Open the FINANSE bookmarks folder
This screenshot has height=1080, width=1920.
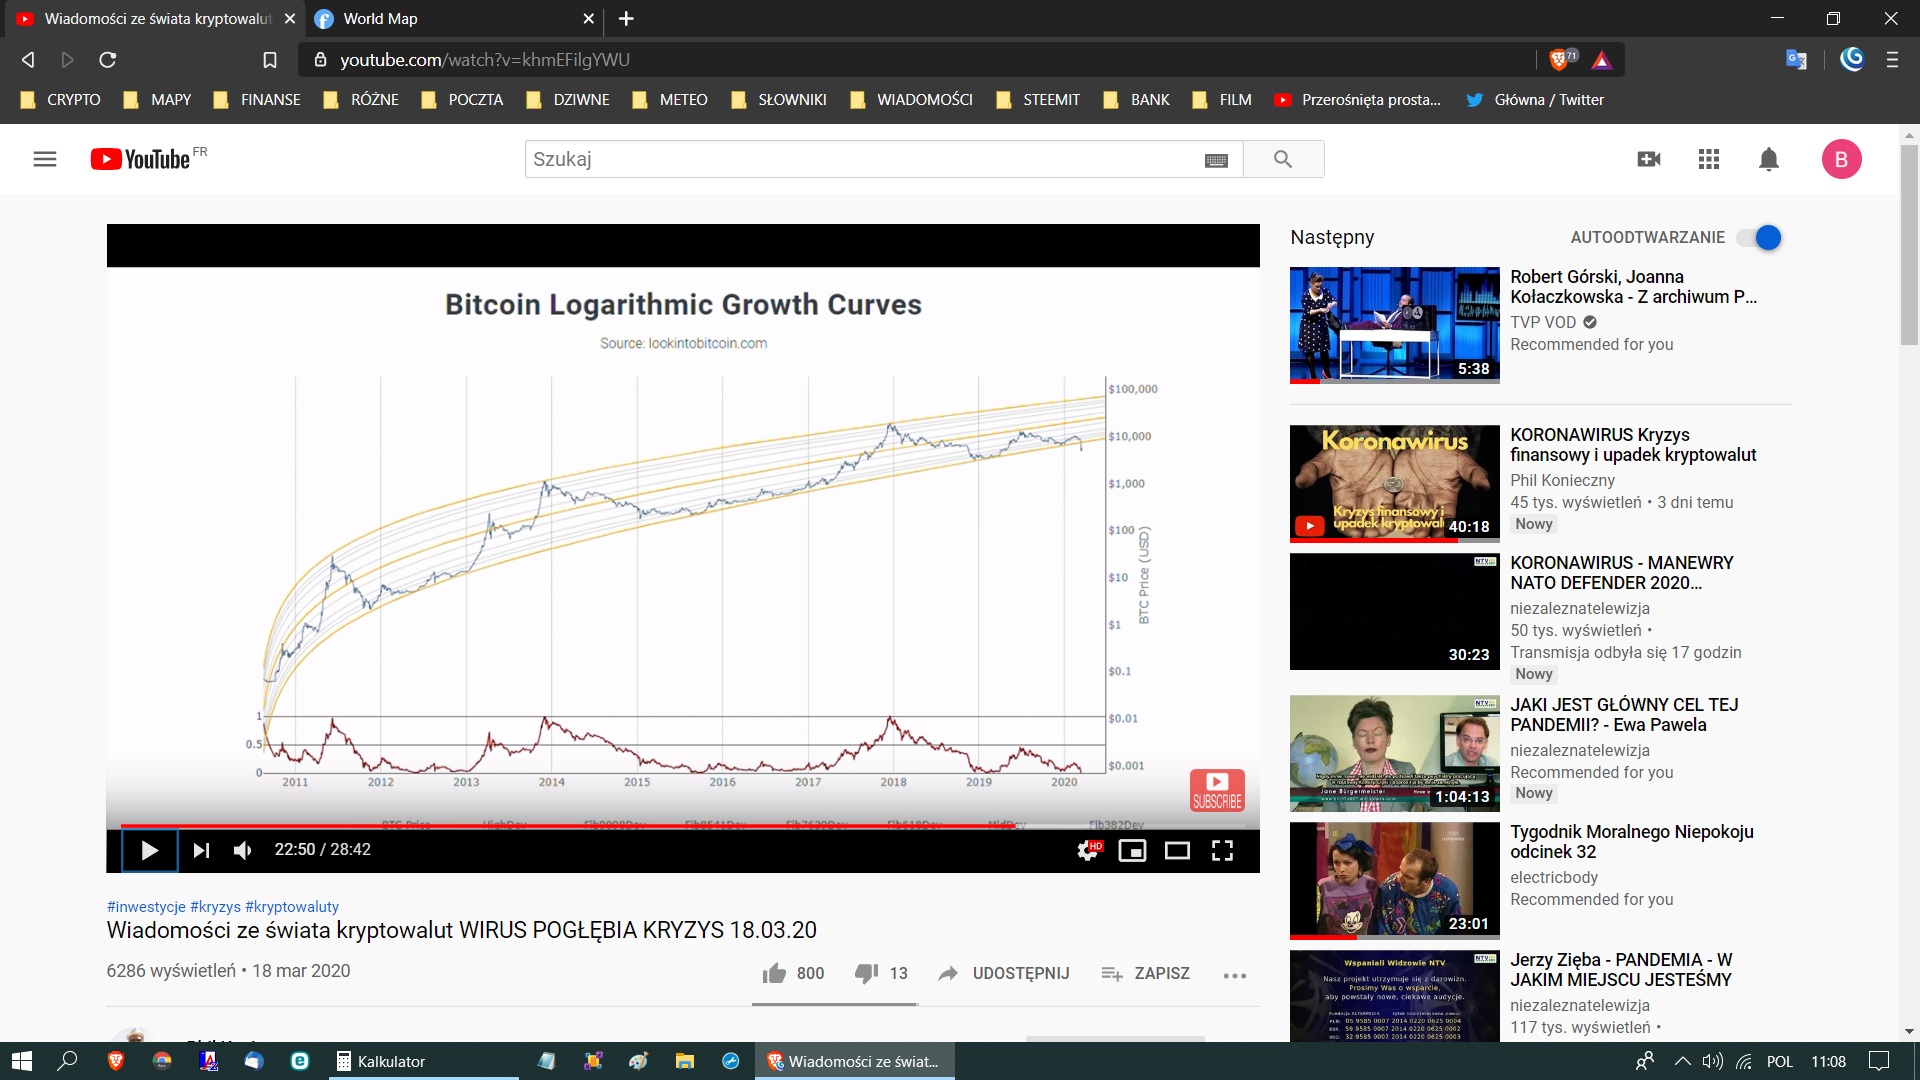point(257,100)
